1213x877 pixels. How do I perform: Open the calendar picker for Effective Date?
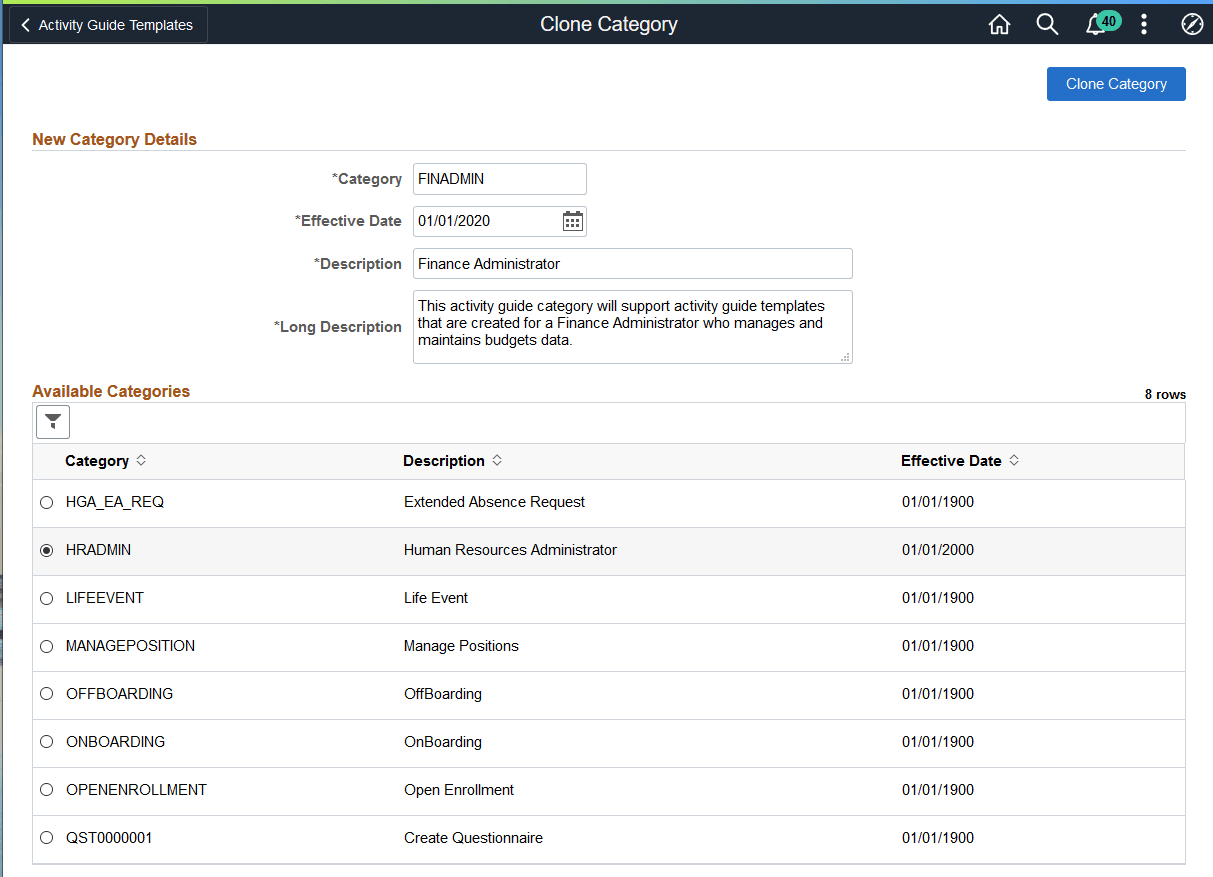coord(572,220)
